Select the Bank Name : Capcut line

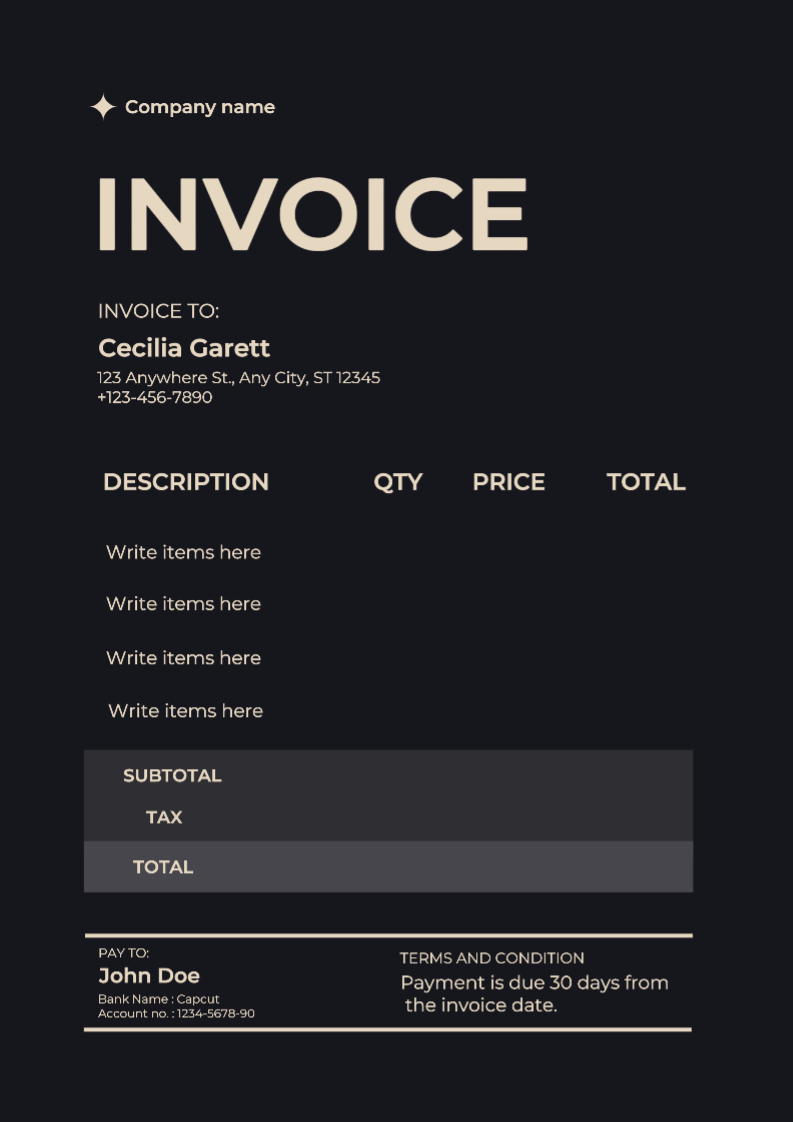pyautogui.click(x=158, y=999)
